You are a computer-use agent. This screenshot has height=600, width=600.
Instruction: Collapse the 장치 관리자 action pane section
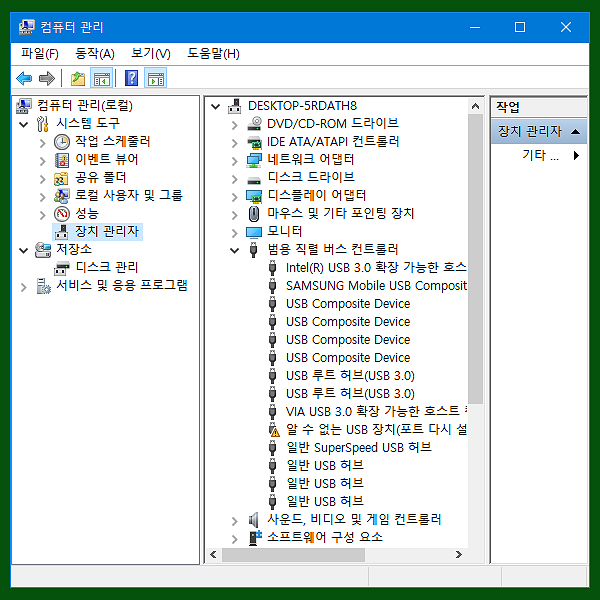click(x=575, y=132)
